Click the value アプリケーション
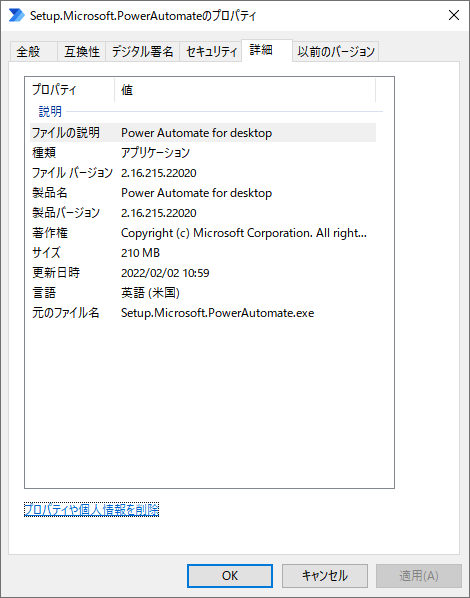This screenshot has width=470, height=598. tap(155, 153)
